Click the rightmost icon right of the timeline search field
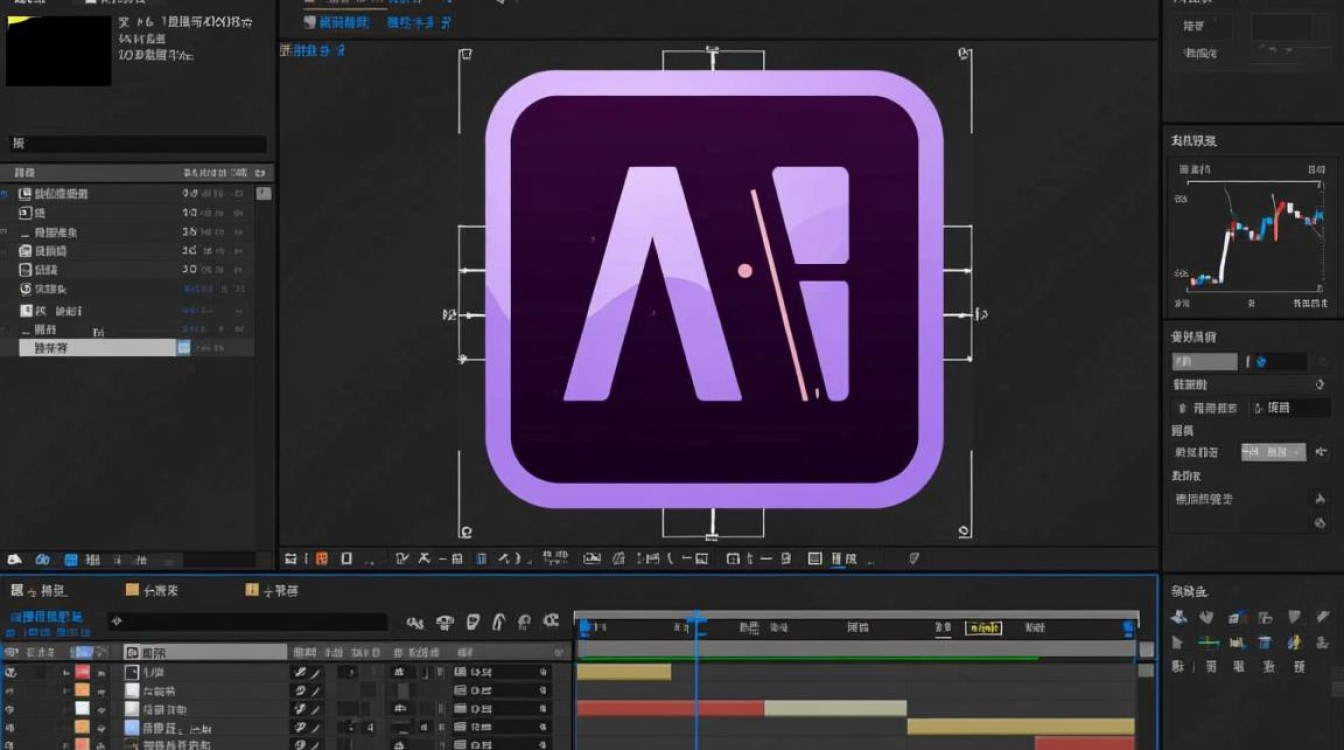Viewport: 1344px width, 750px height. tap(550, 622)
